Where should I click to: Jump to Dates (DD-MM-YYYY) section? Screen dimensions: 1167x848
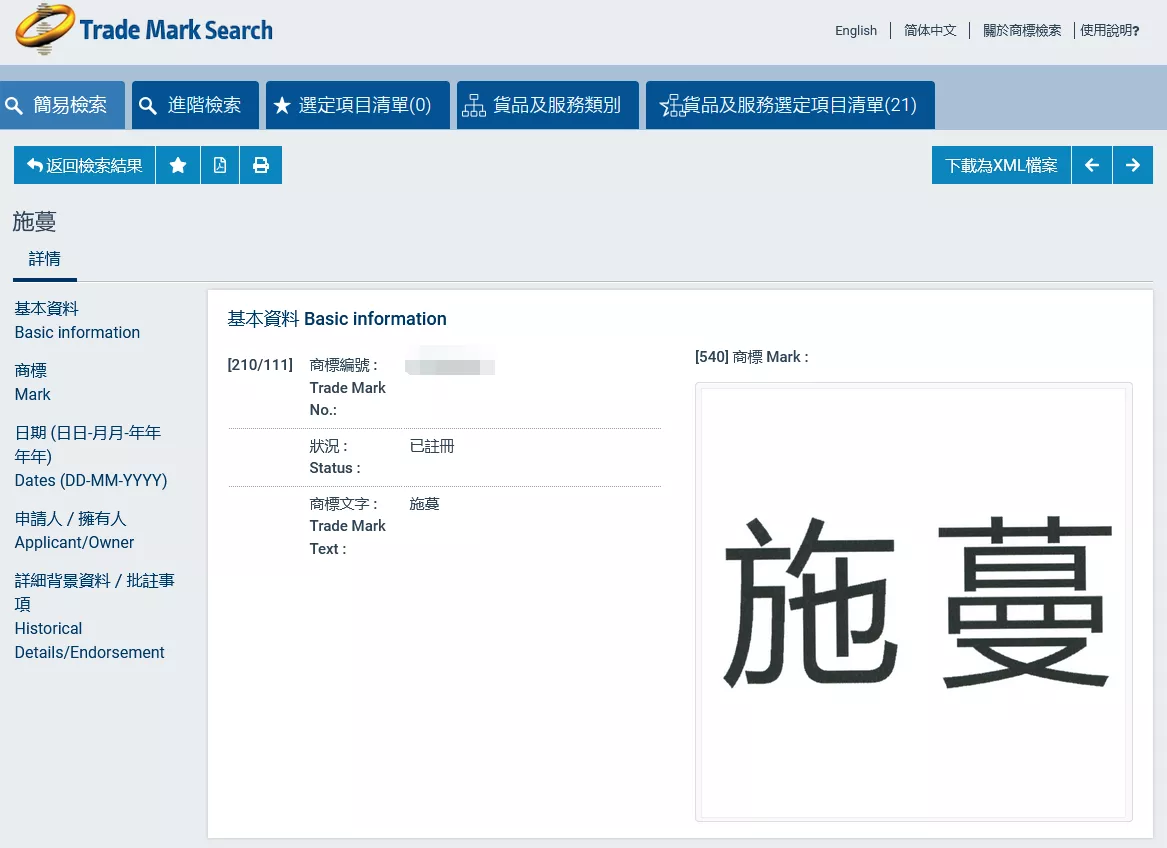pos(91,456)
